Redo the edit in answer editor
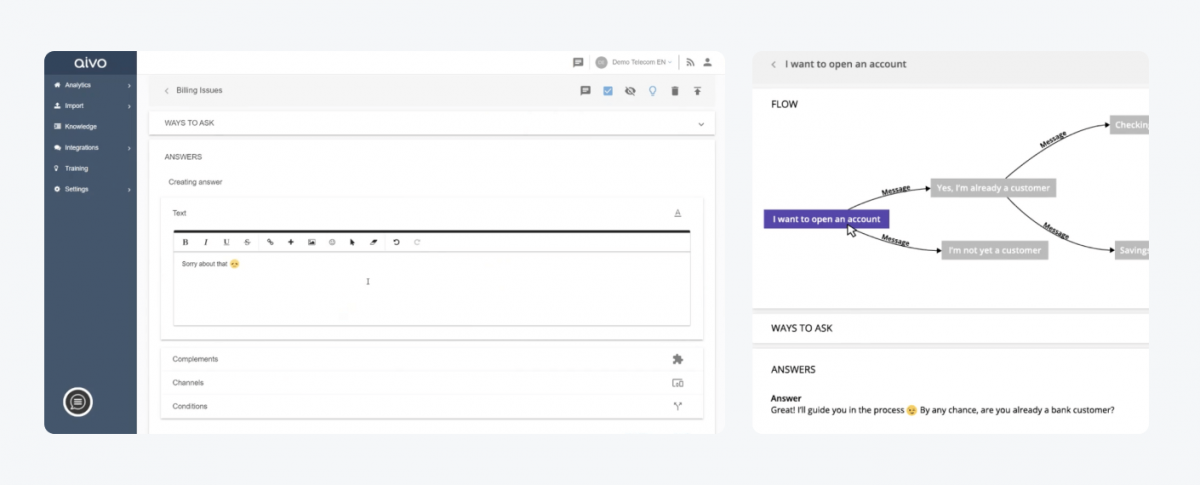This screenshot has width=1200, height=485. [417, 242]
